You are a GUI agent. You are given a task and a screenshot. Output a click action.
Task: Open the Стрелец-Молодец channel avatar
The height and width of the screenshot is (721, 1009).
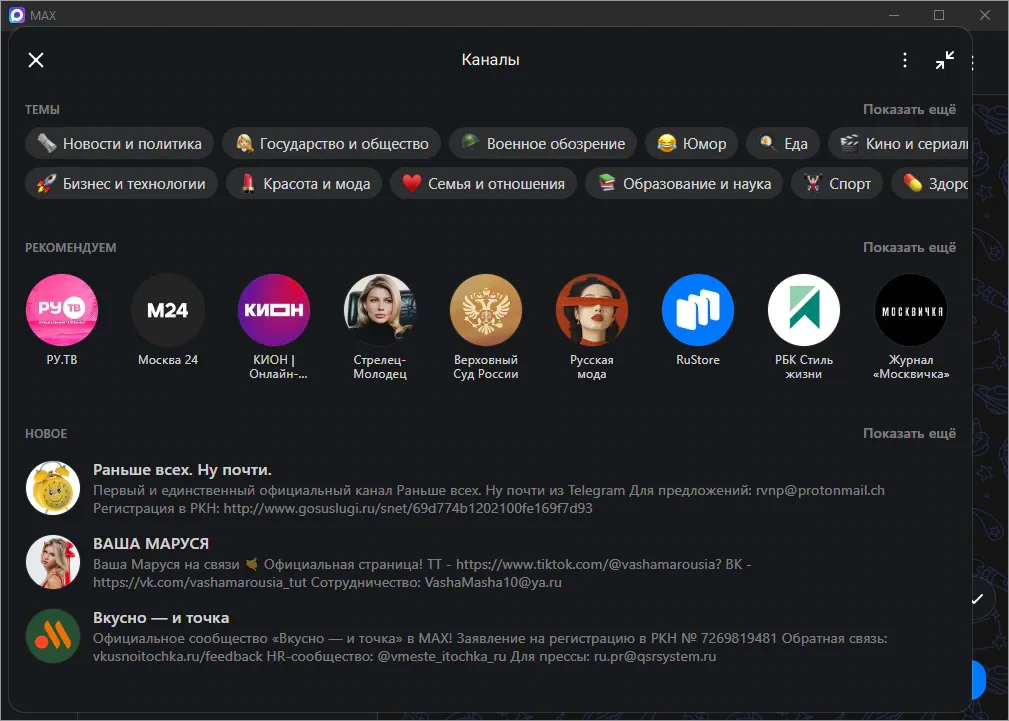pos(380,310)
